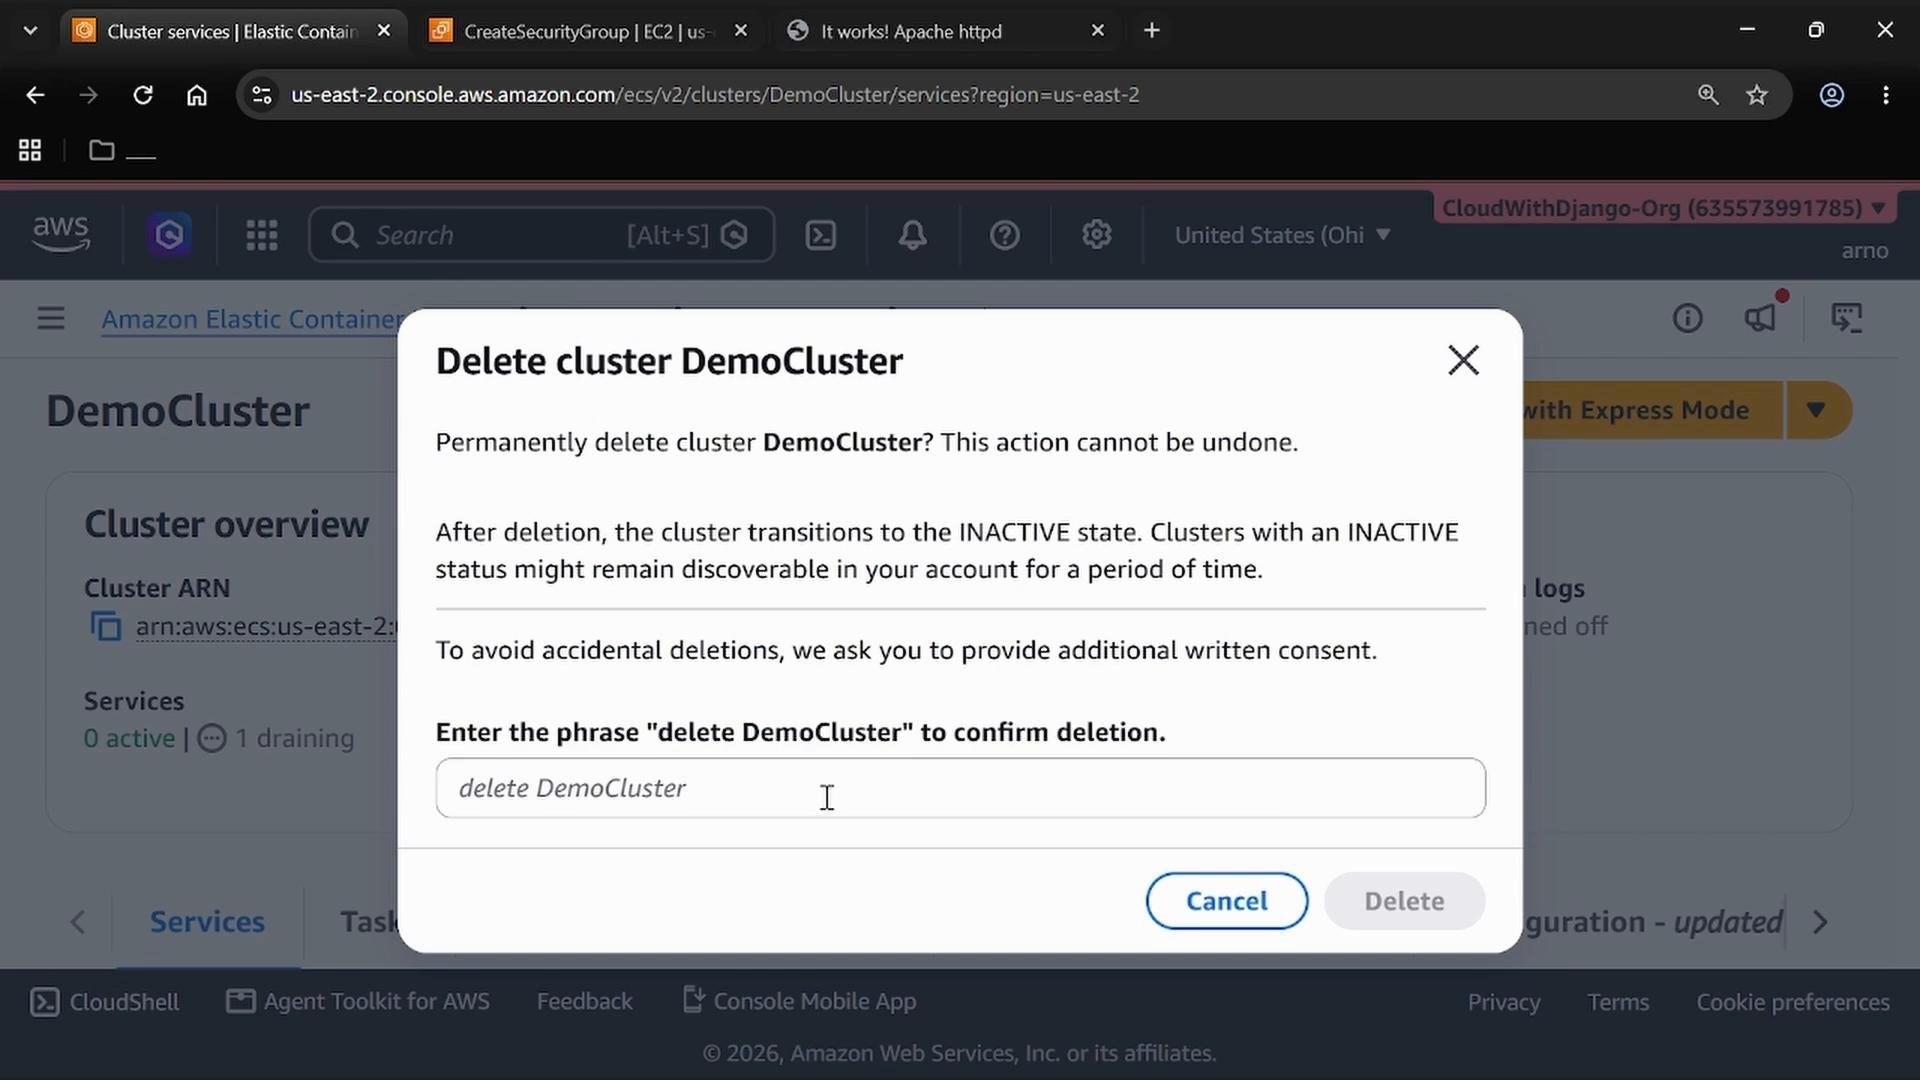Open the announcements megaphone icon
Viewport: 1920px width, 1080px height.
tap(1761, 318)
